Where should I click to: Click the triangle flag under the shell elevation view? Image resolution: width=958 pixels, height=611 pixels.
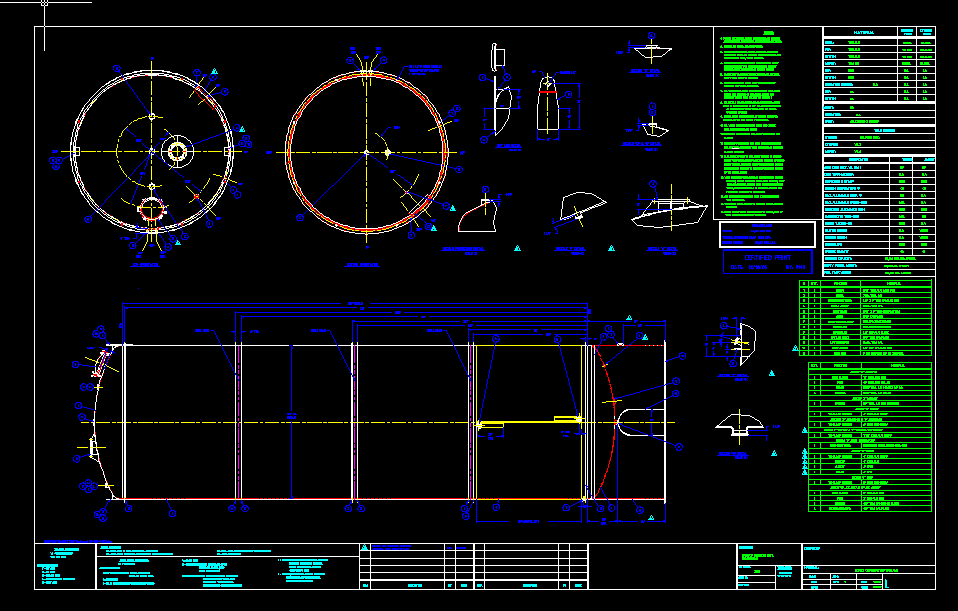coord(649,518)
